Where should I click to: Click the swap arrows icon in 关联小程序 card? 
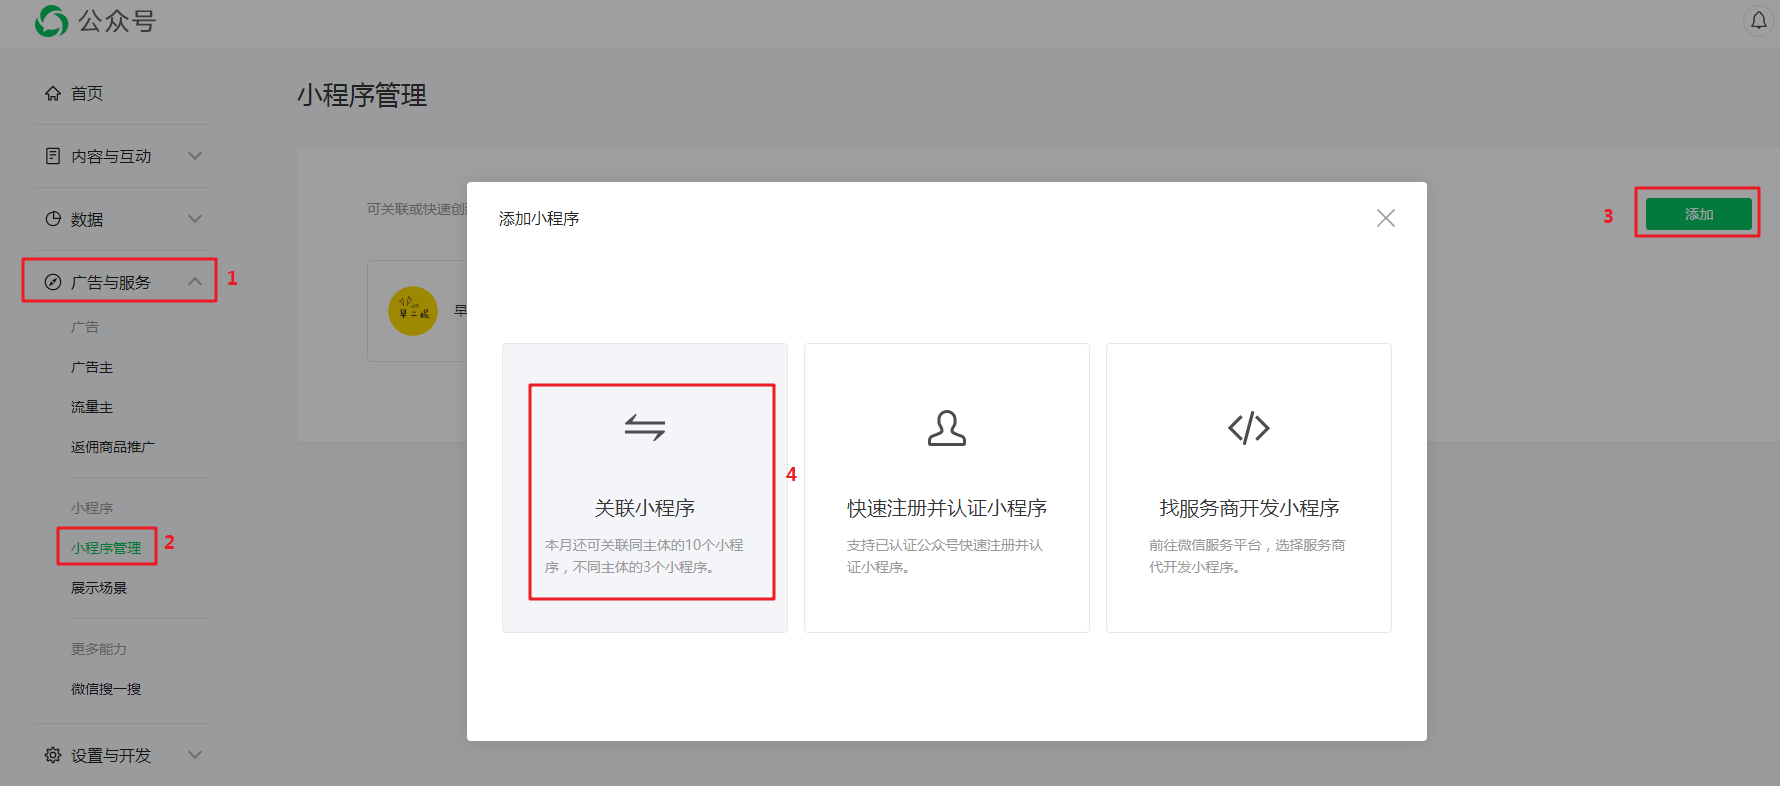tap(645, 428)
